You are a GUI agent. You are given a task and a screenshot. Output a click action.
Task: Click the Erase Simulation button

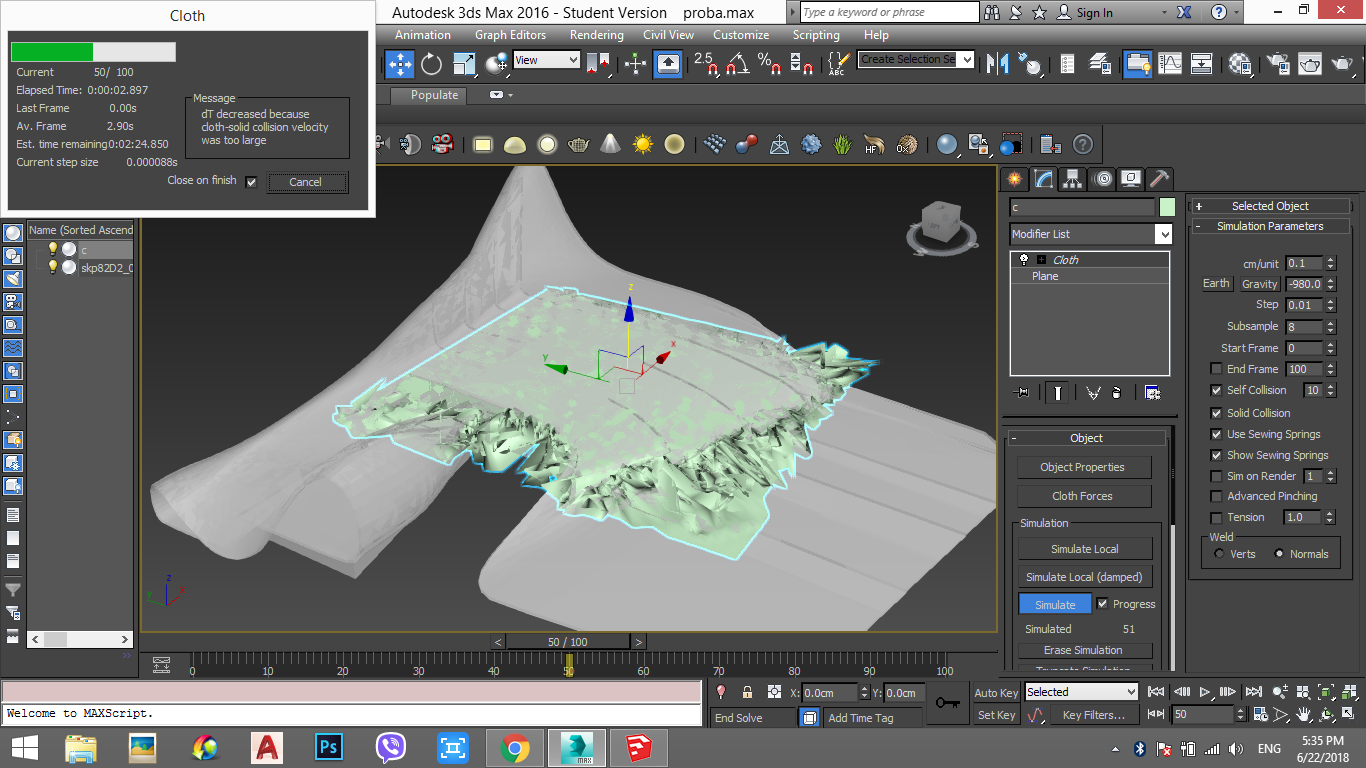tap(1085, 650)
